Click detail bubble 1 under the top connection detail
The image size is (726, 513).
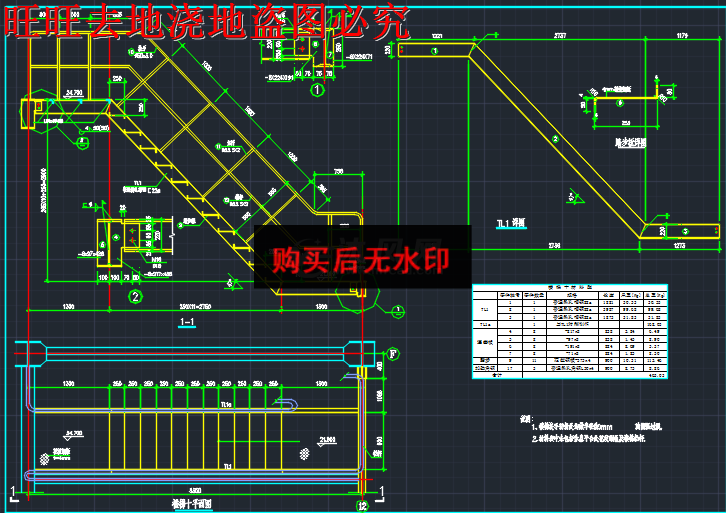317,89
